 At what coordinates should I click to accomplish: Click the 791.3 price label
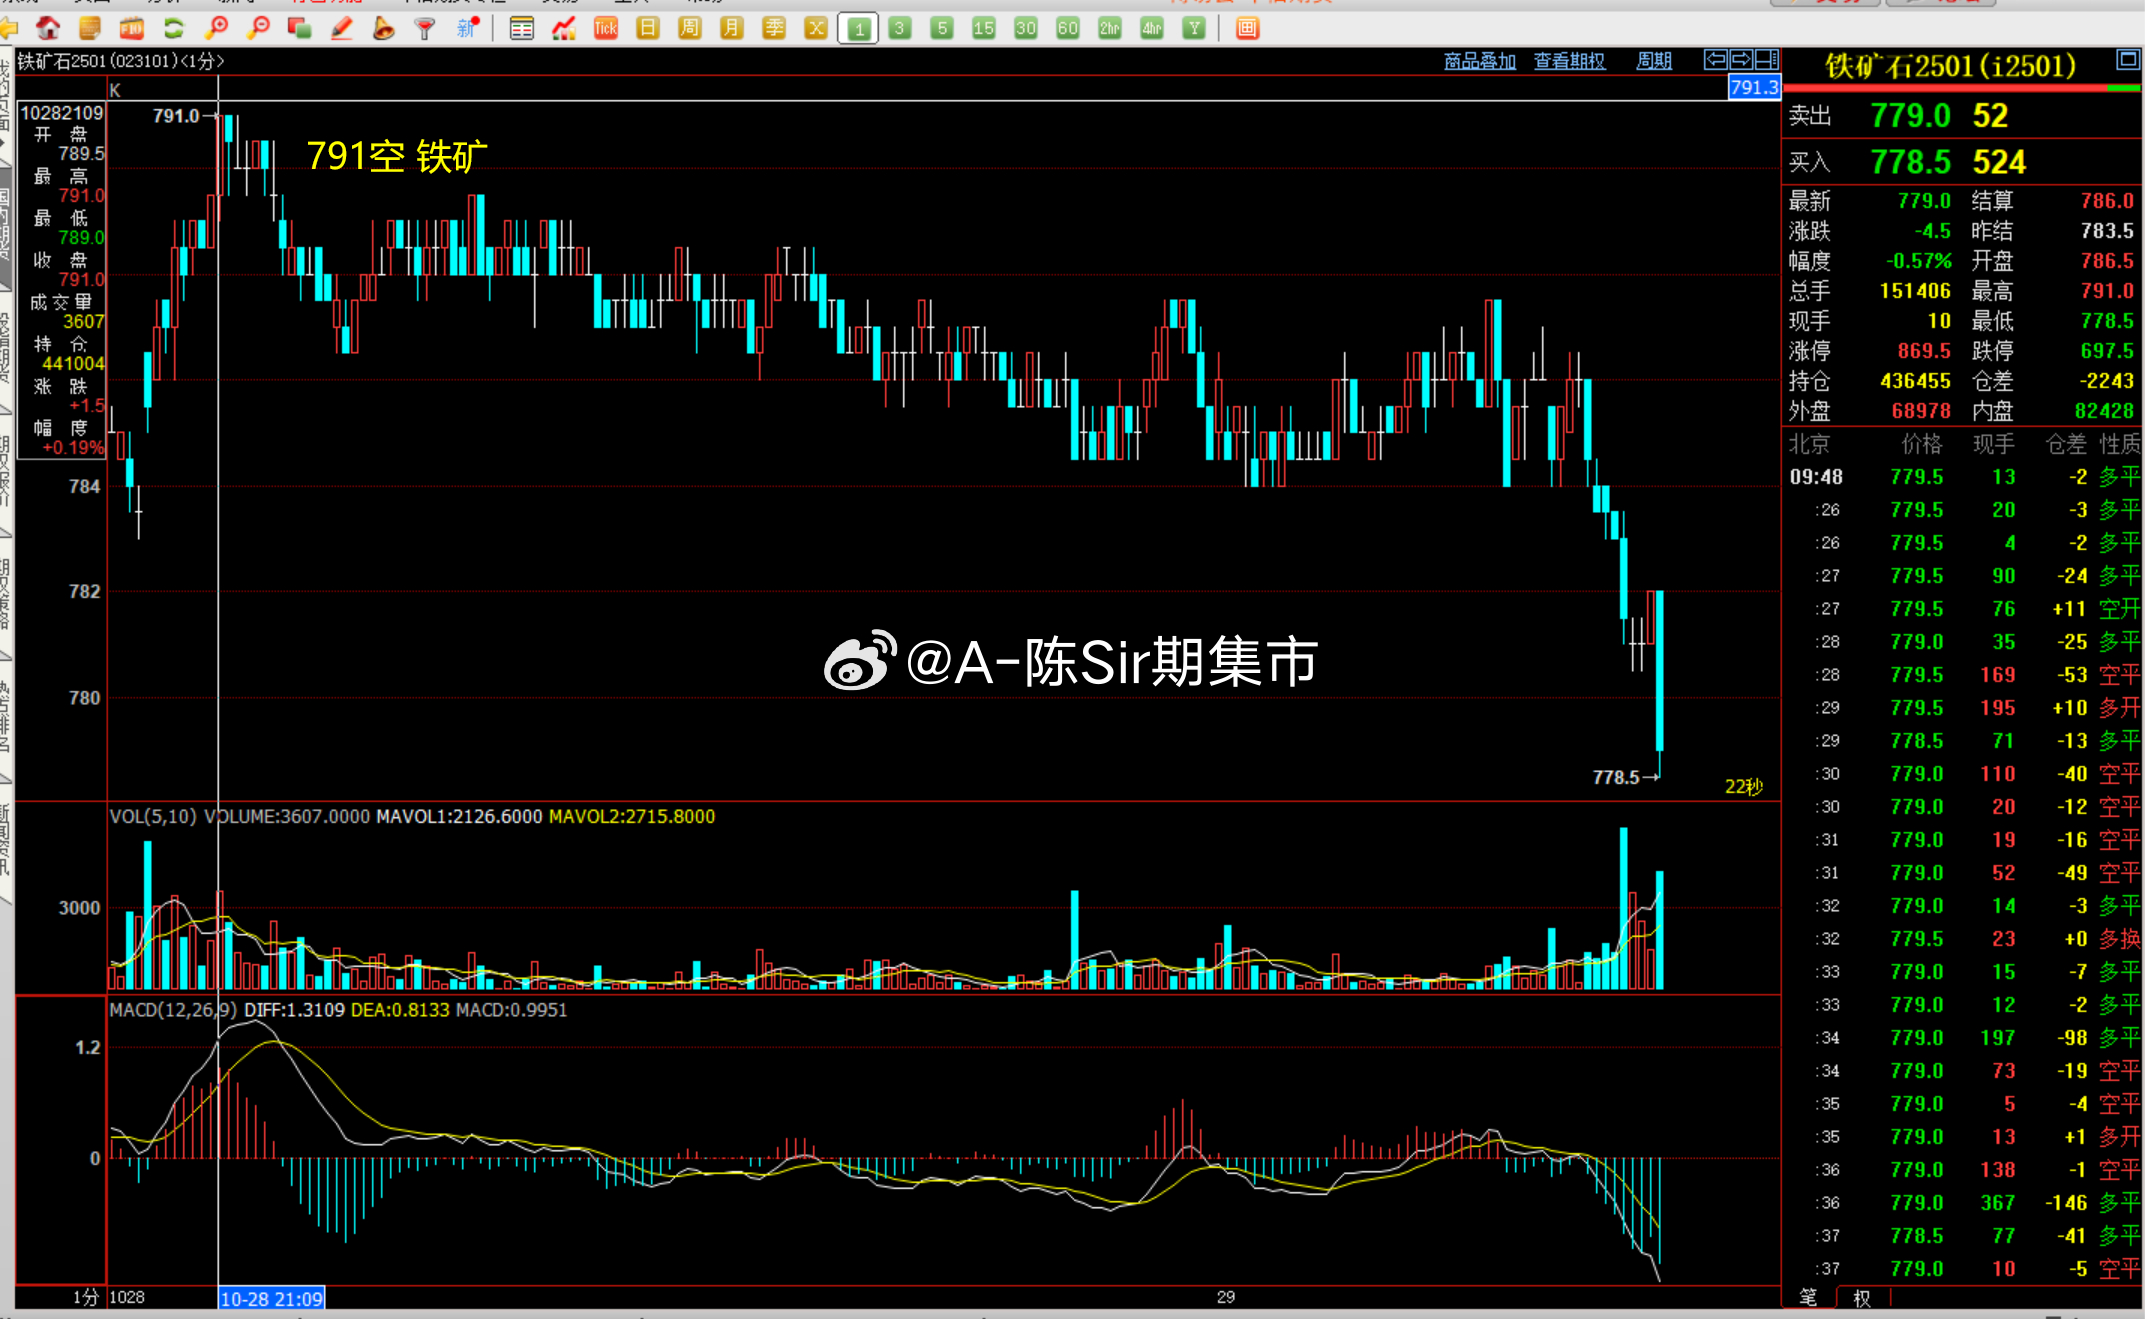[1754, 87]
